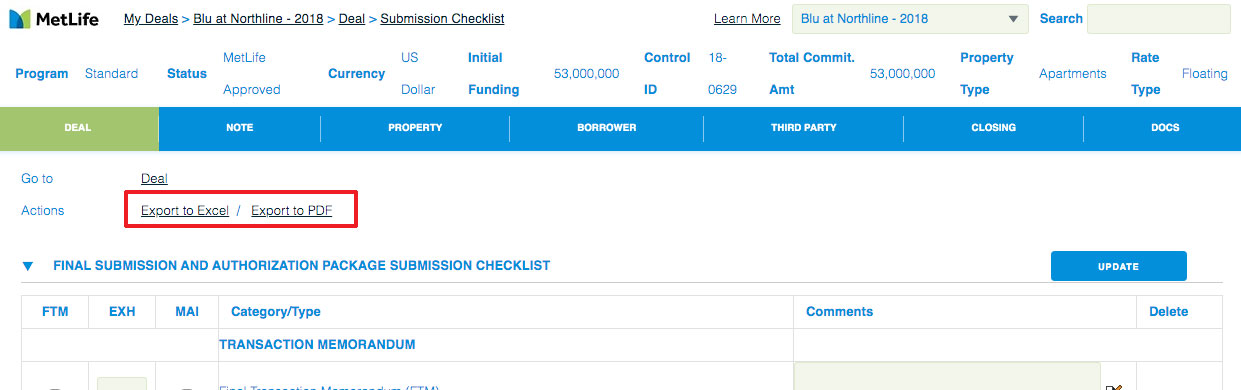The image size is (1241, 390).
Task: Switch to the DOCS tab
Action: click(x=1164, y=128)
